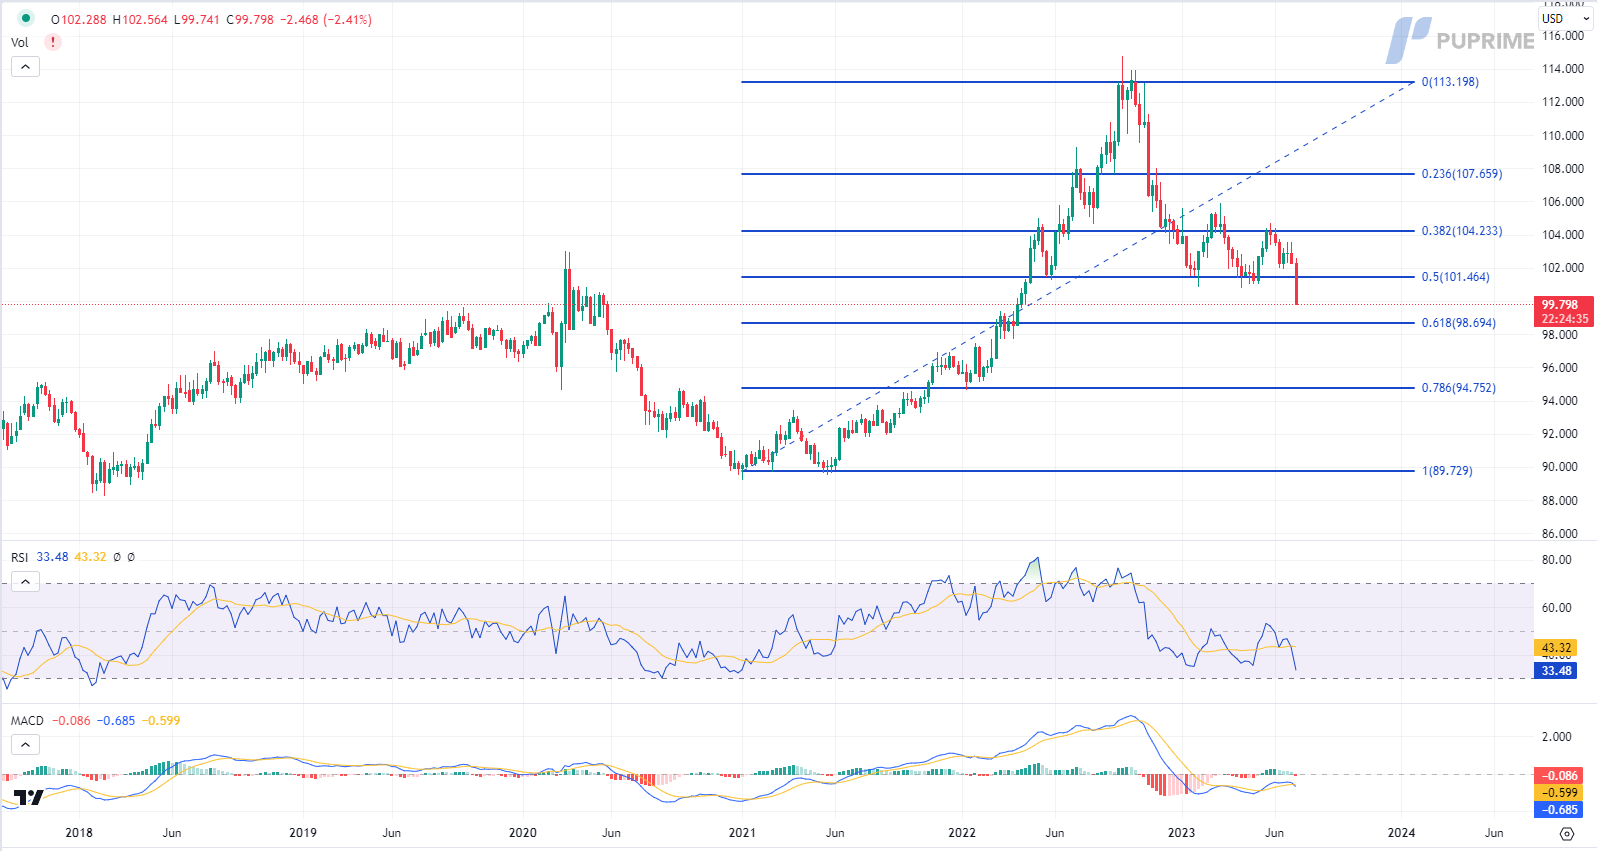The image size is (1597, 851).
Task: Click the RSI average tag 43.32
Action: pyautogui.click(x=1555, y=648)
